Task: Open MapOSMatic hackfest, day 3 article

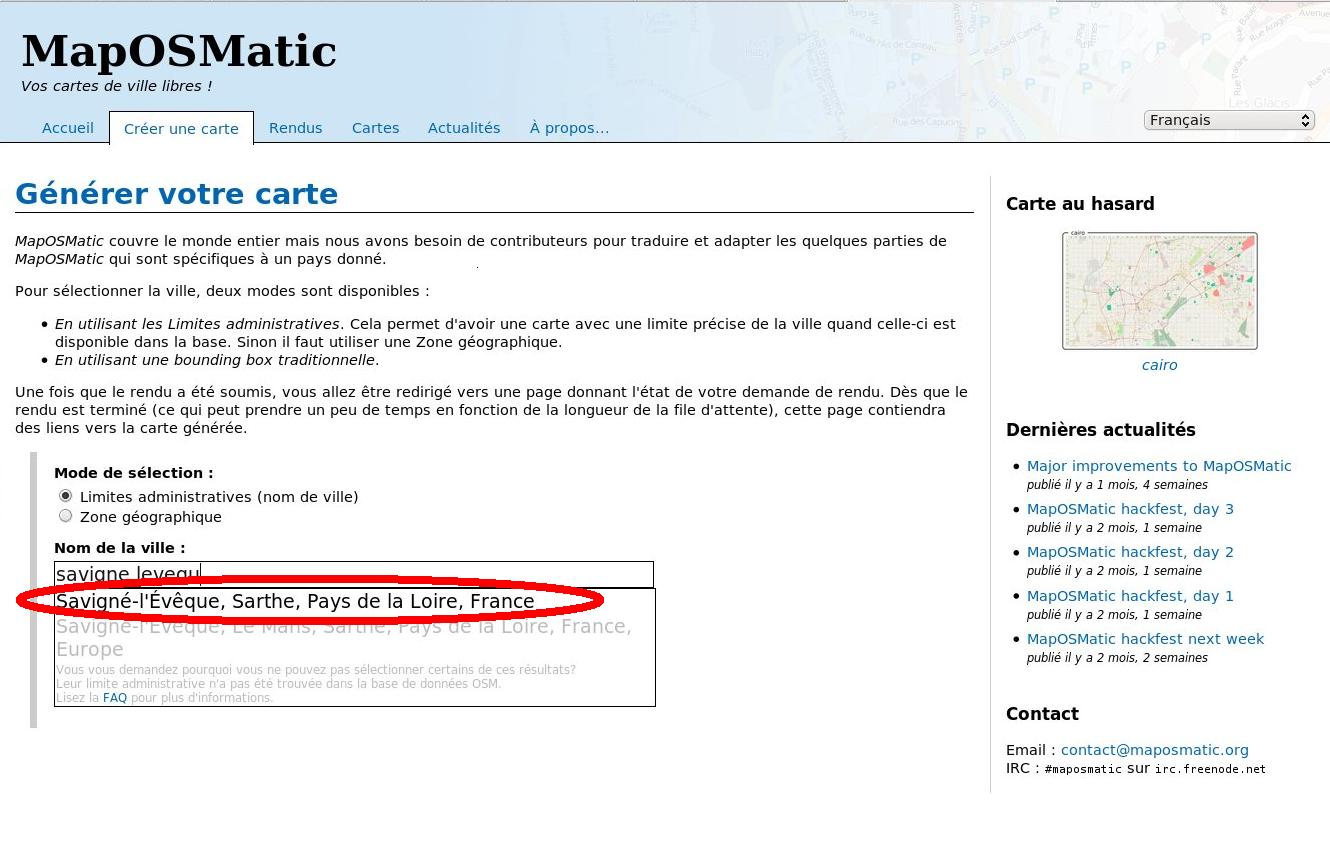Action: click(x=1130, y=509)
